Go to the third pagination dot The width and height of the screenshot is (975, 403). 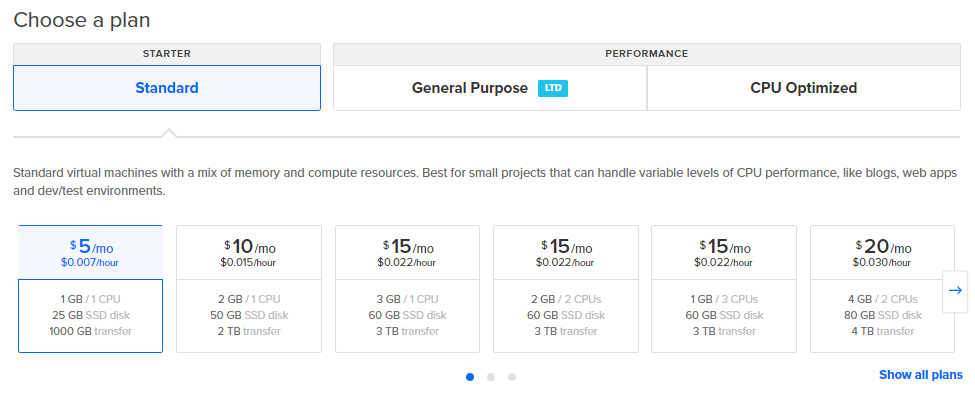click(512, 377)
